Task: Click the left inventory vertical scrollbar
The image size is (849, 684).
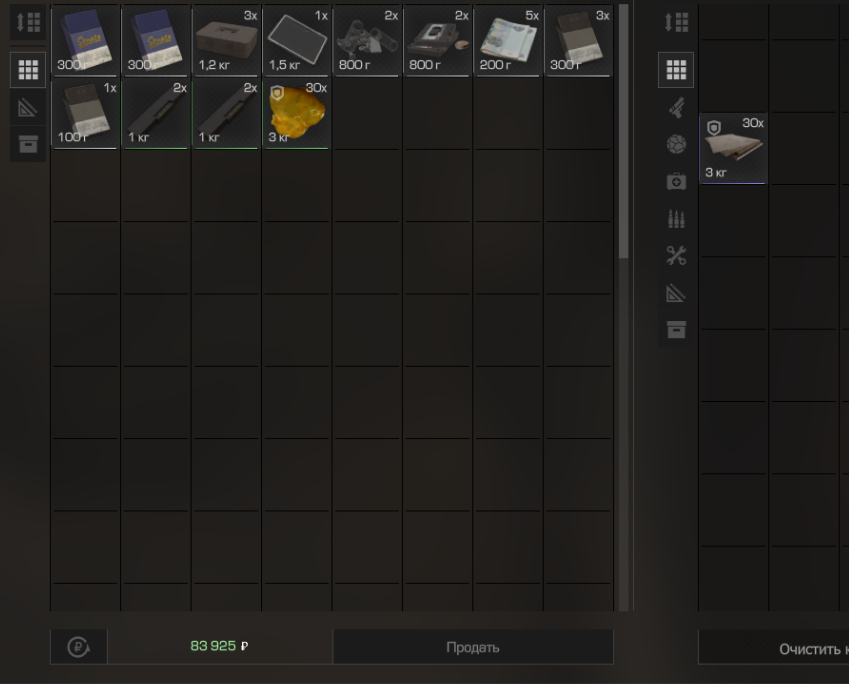Action: coord(624,130)
